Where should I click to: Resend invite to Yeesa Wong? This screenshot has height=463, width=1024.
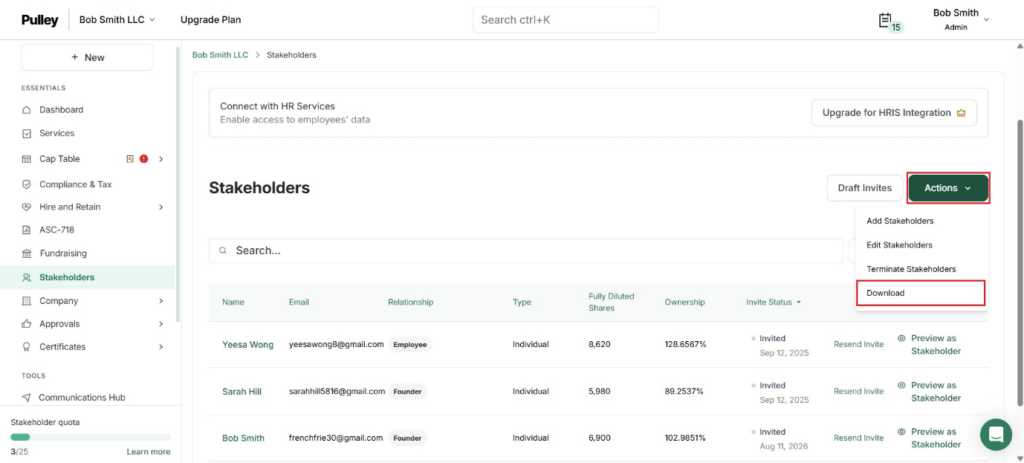tap(858, 344)
